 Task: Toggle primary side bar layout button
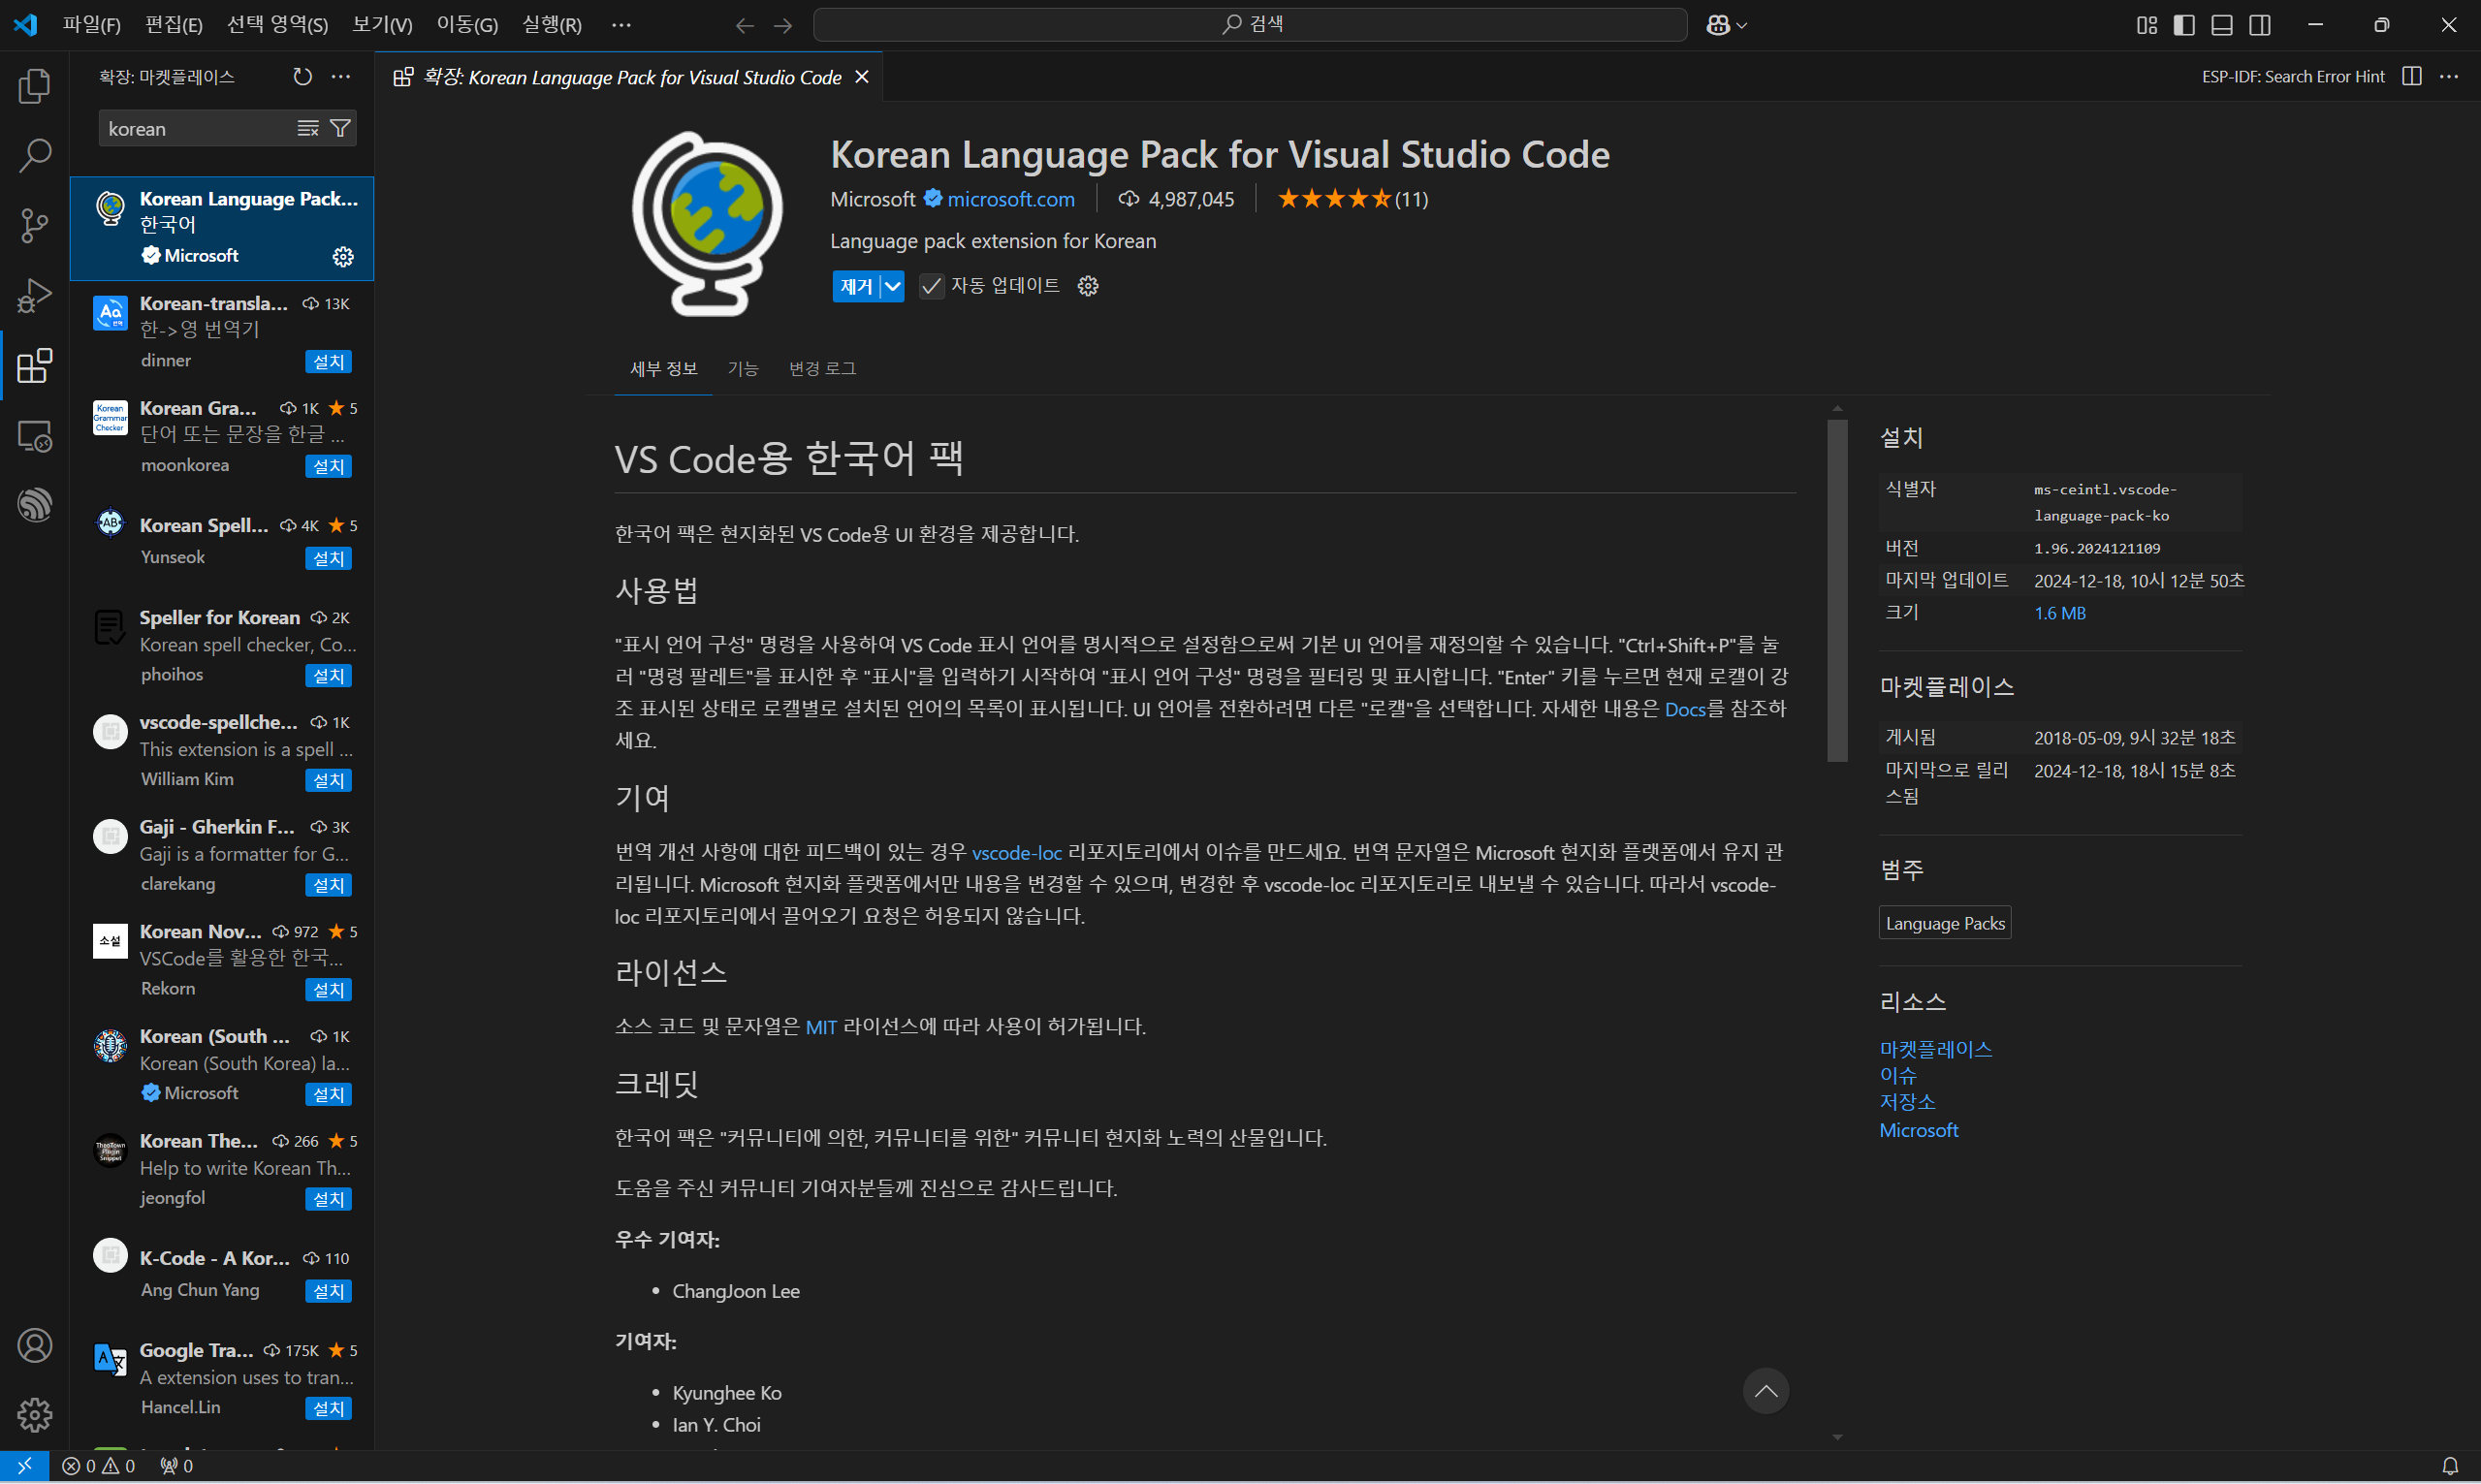pyautogui.click(x=2184, y=25)
